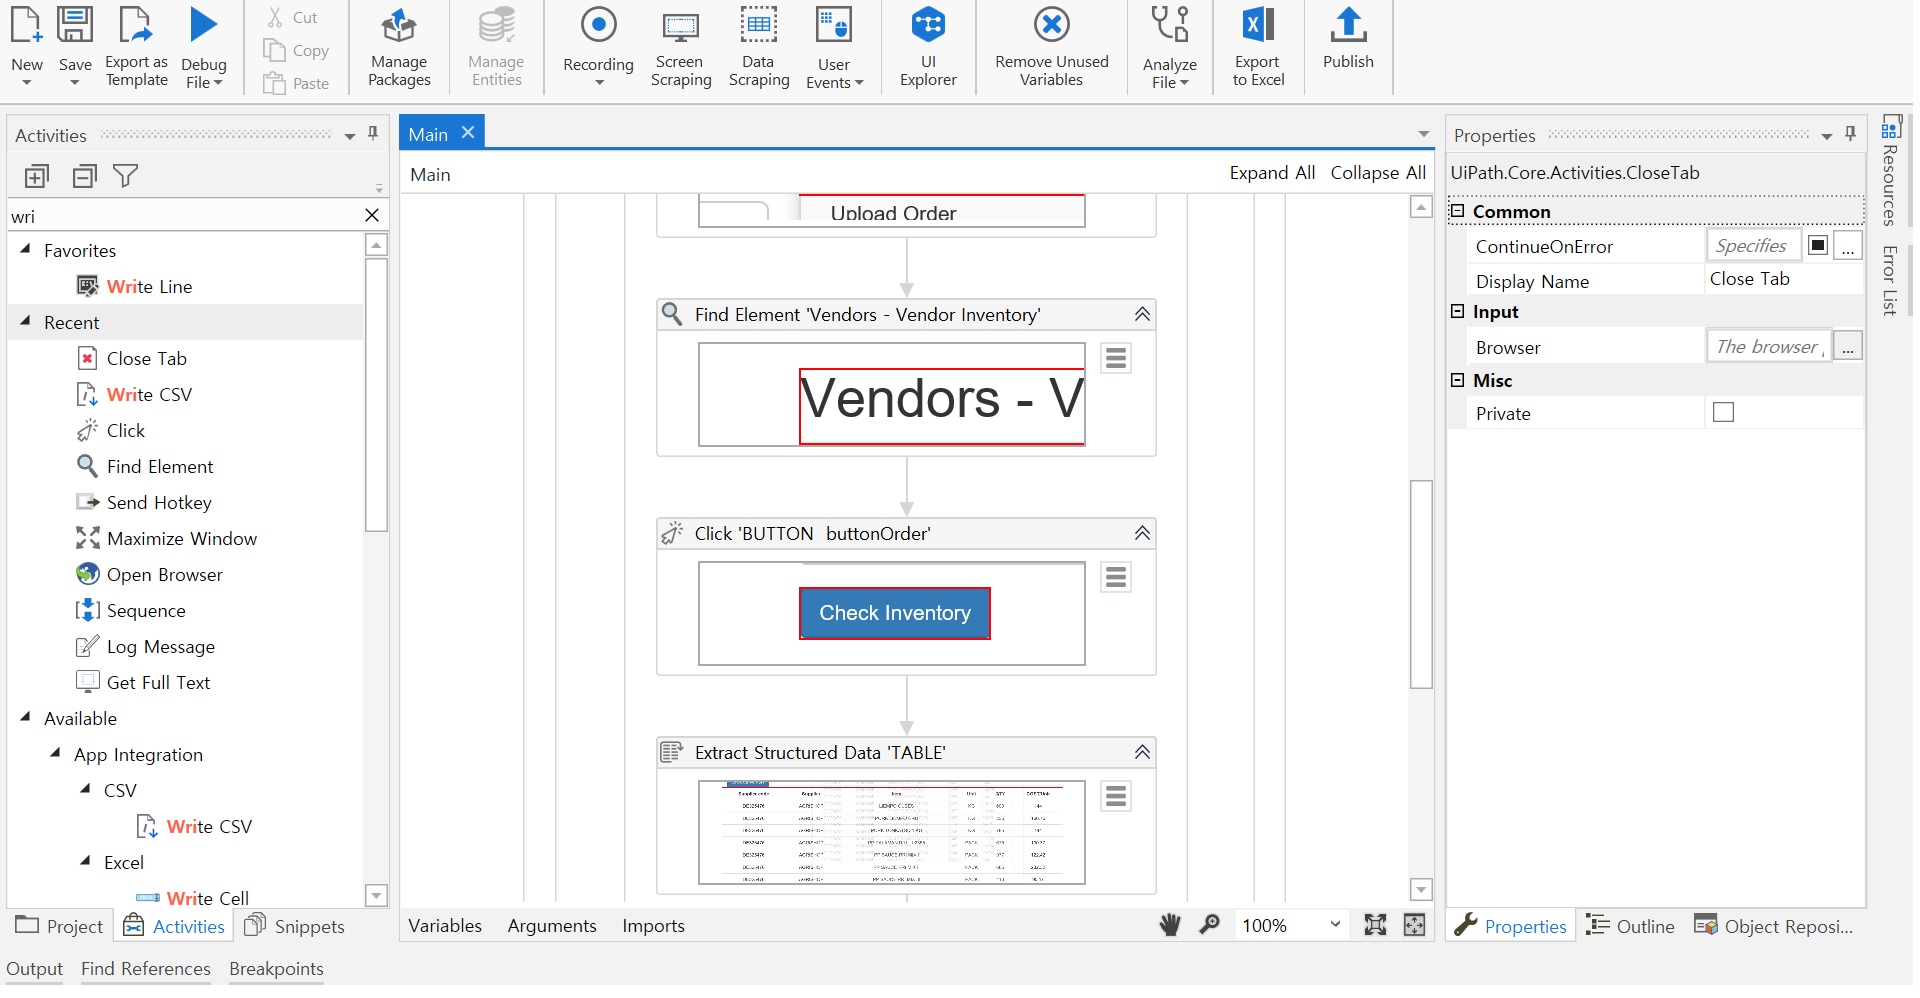Click the Browser input field

pos(1768,346)
